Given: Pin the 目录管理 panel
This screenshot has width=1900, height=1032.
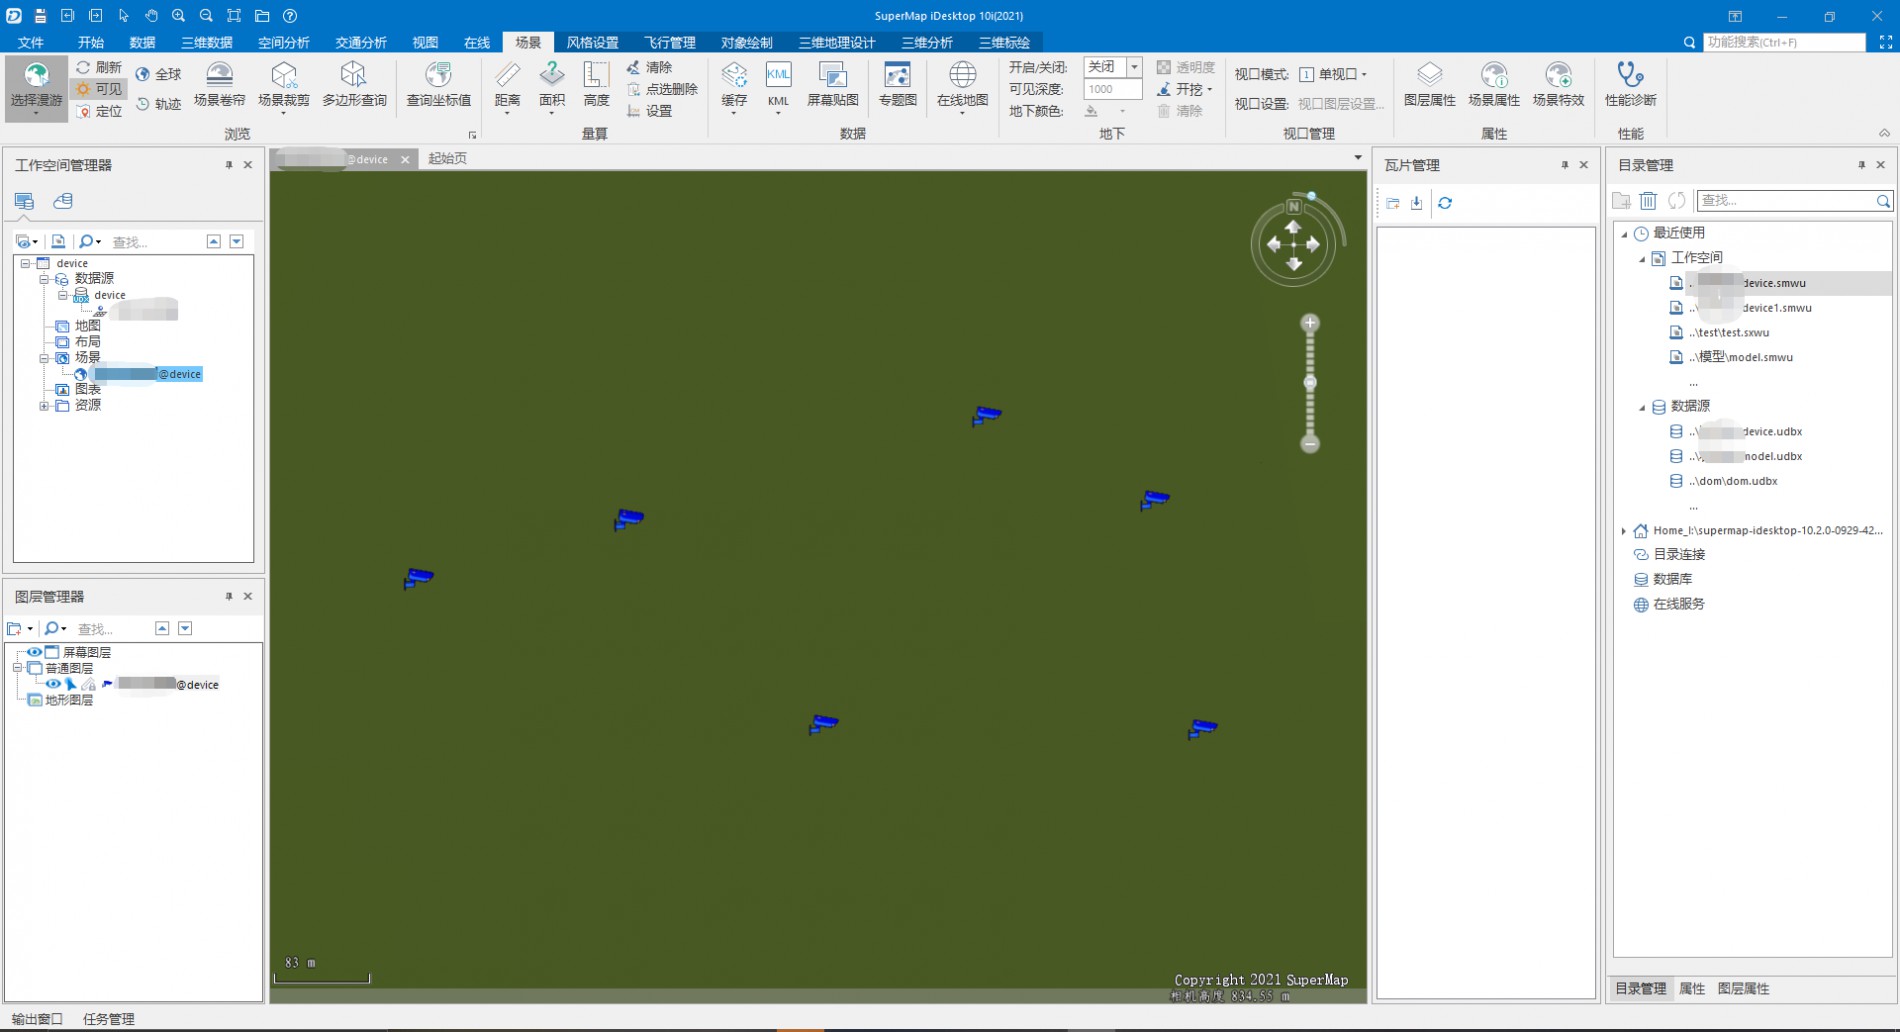Looking at the screenshot, I should pos(1862,165).
